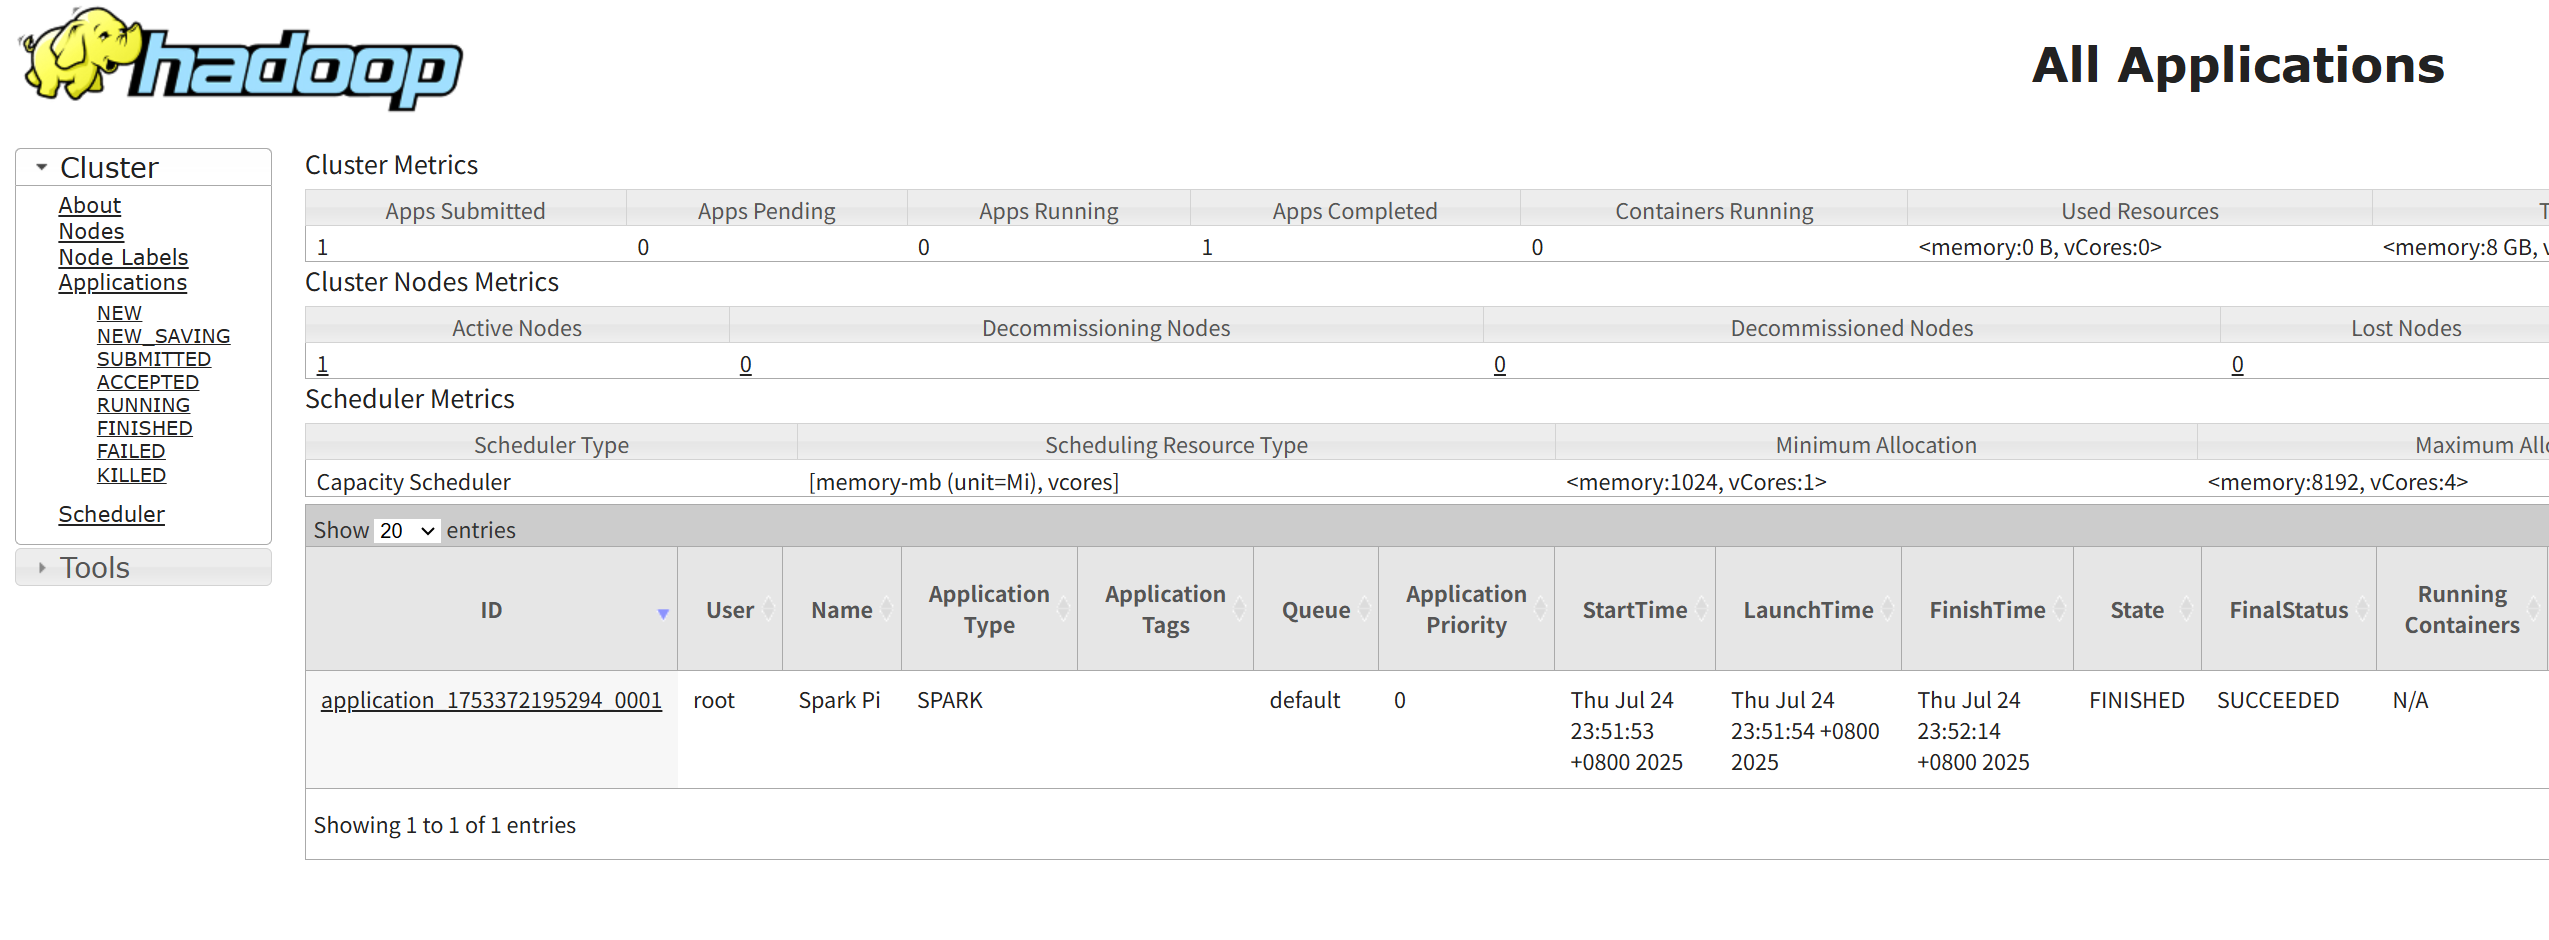Viewport: 2549px width, 940px height.
Task: Open the Node Labels page
Action: (123, 257)
